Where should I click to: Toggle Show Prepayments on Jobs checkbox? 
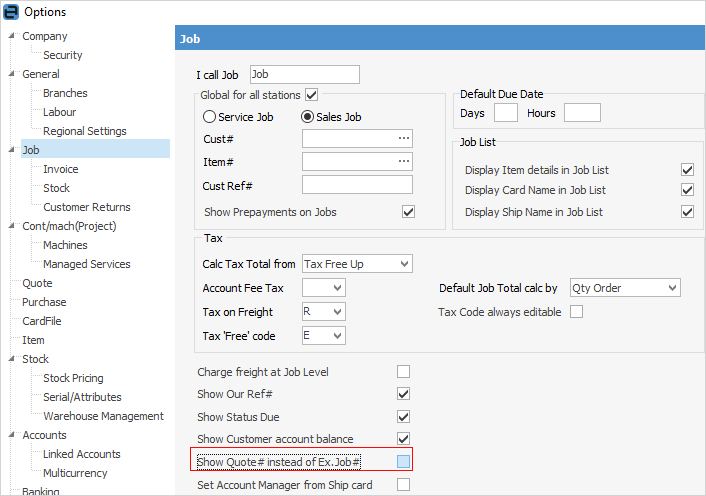click(408, 212)
